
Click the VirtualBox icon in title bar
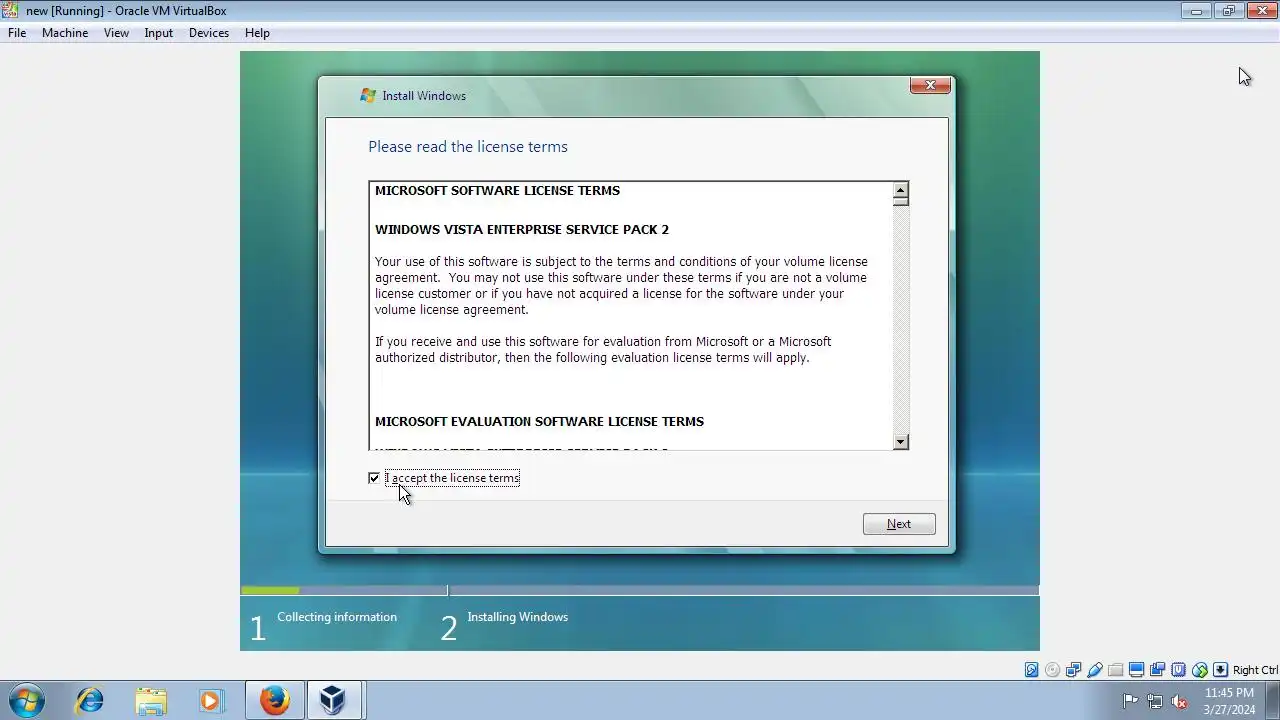11,10
